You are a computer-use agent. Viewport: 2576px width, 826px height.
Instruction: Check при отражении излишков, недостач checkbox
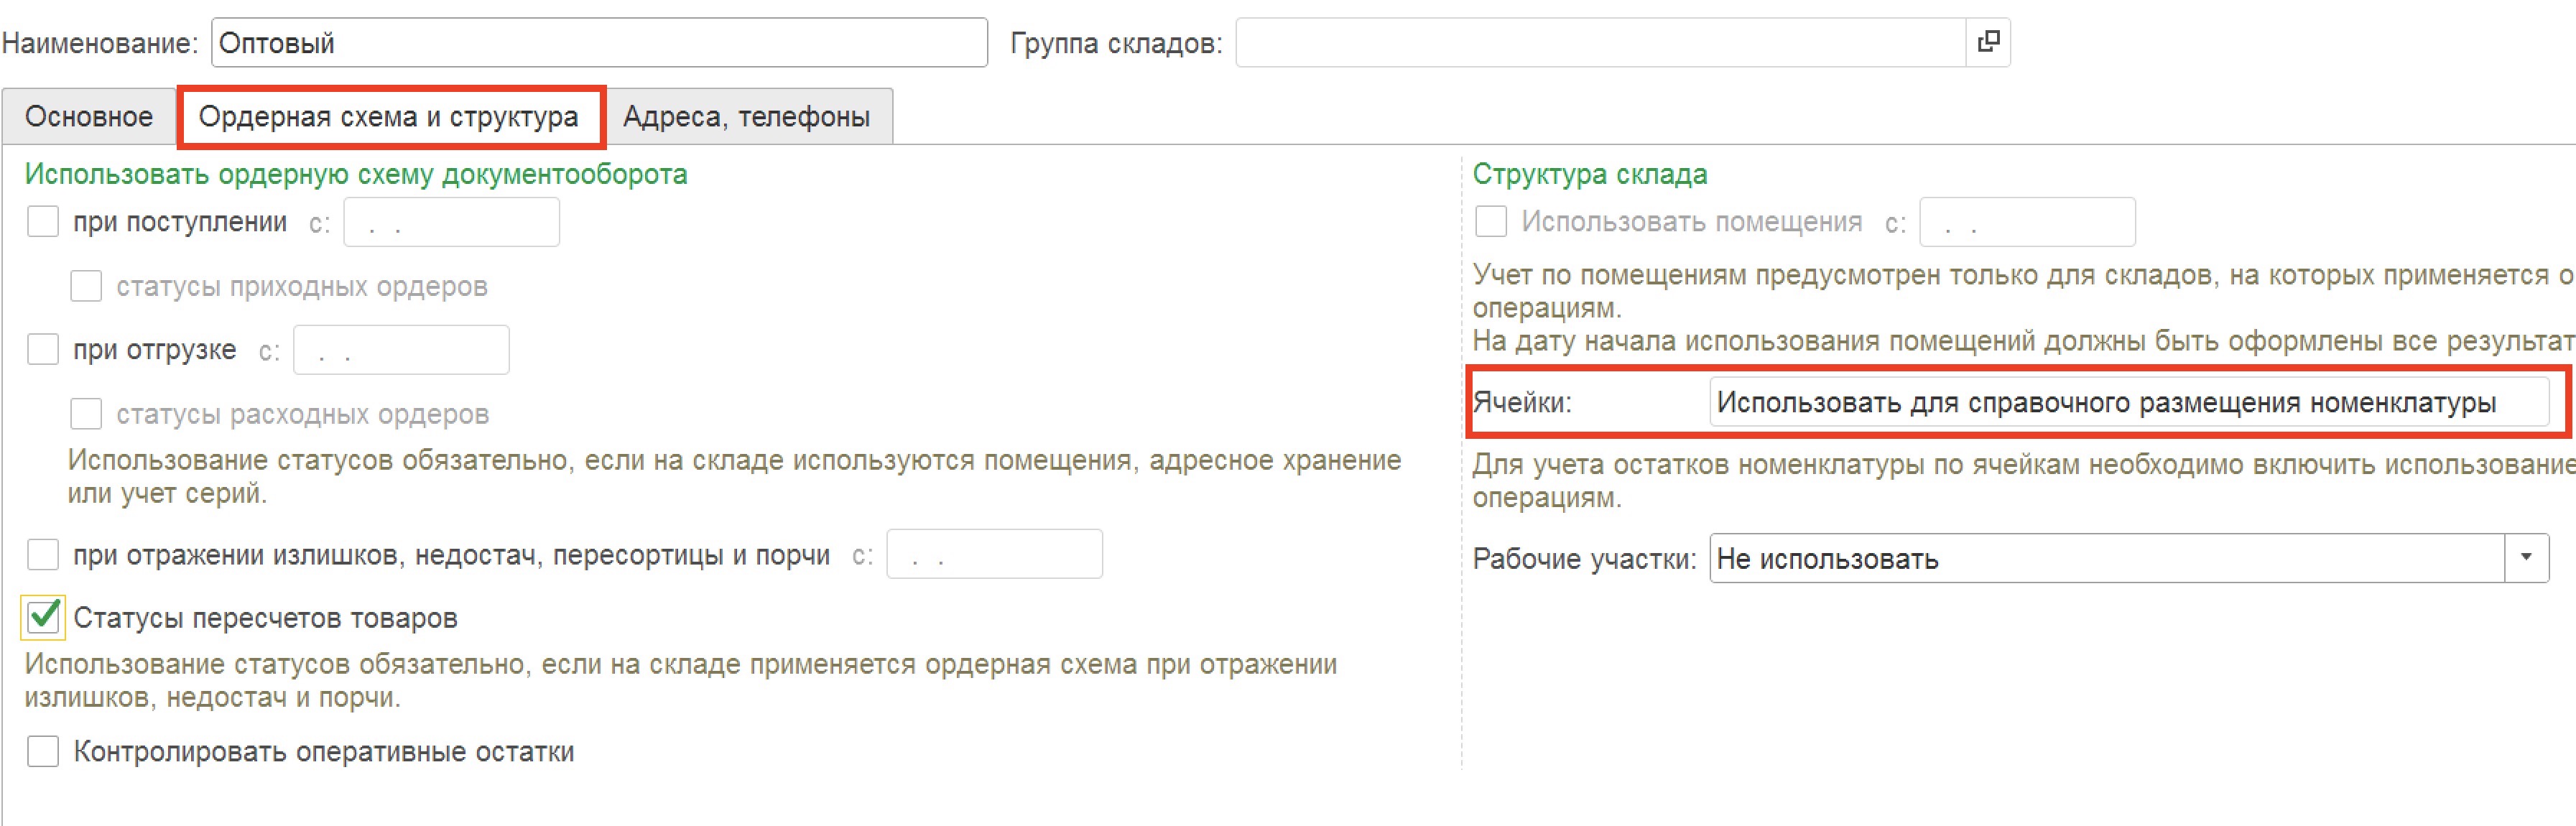[x=43, y=554]
